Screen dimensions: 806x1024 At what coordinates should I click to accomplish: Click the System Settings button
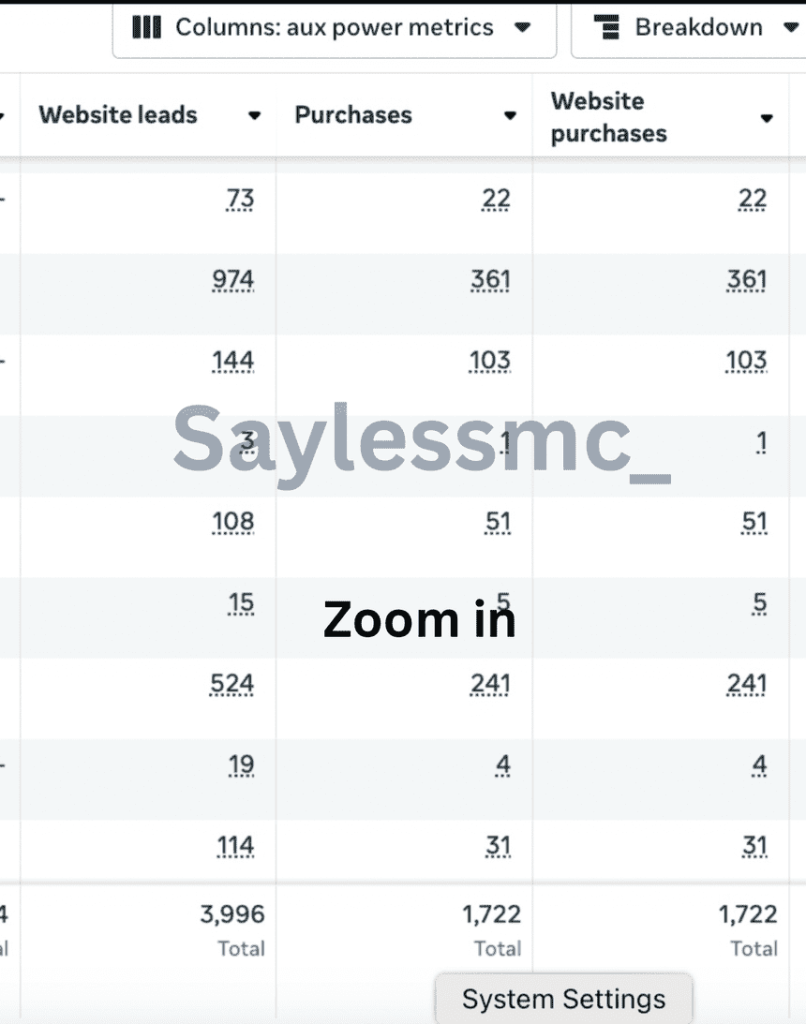(x=564, y=999)
